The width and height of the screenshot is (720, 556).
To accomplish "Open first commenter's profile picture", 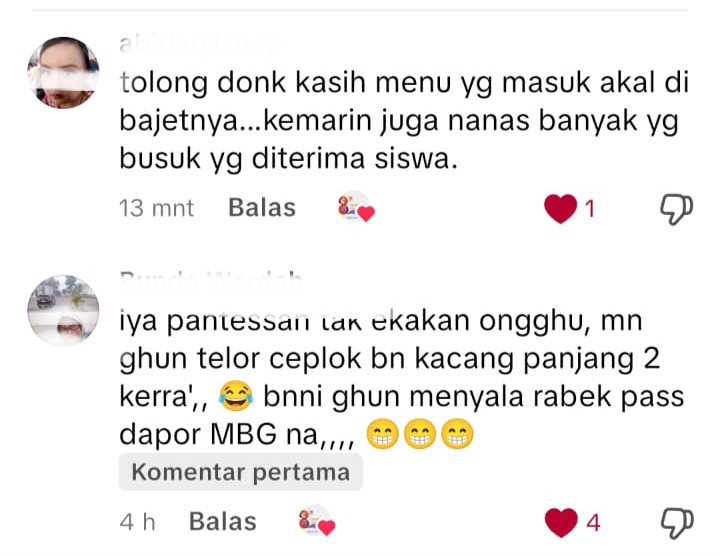I will 63,73.
